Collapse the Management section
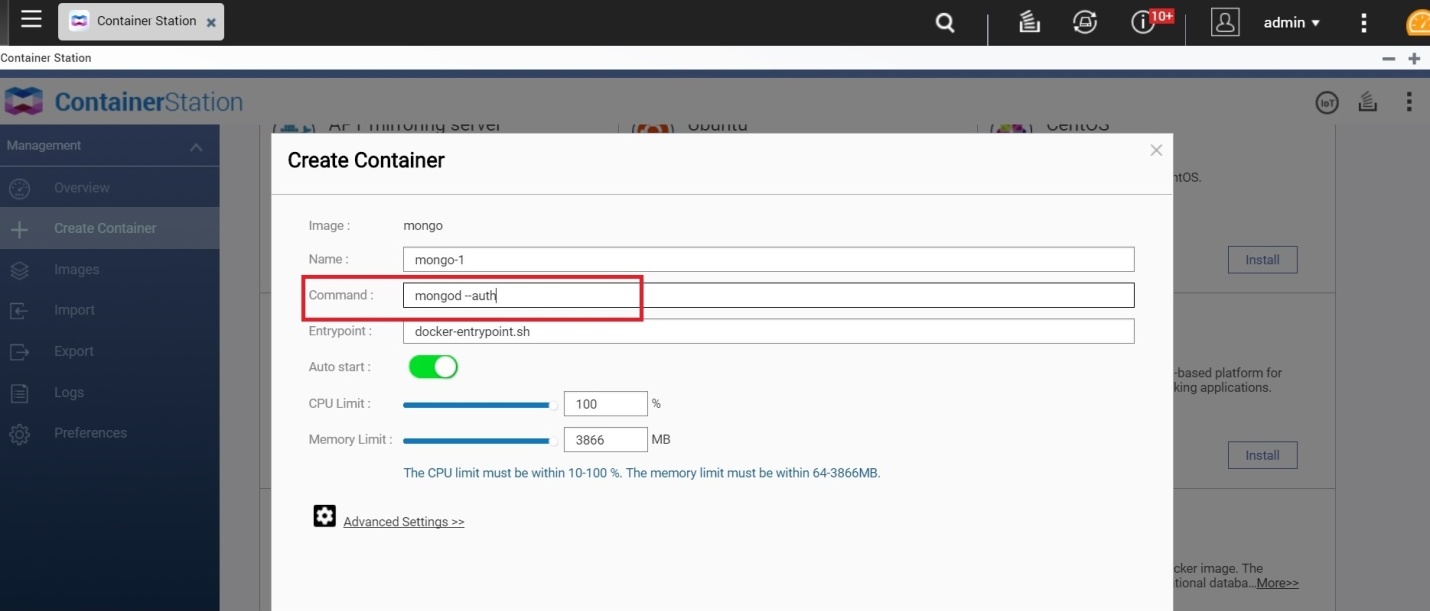Screen dimensions: 1430x611 (196, 147)
